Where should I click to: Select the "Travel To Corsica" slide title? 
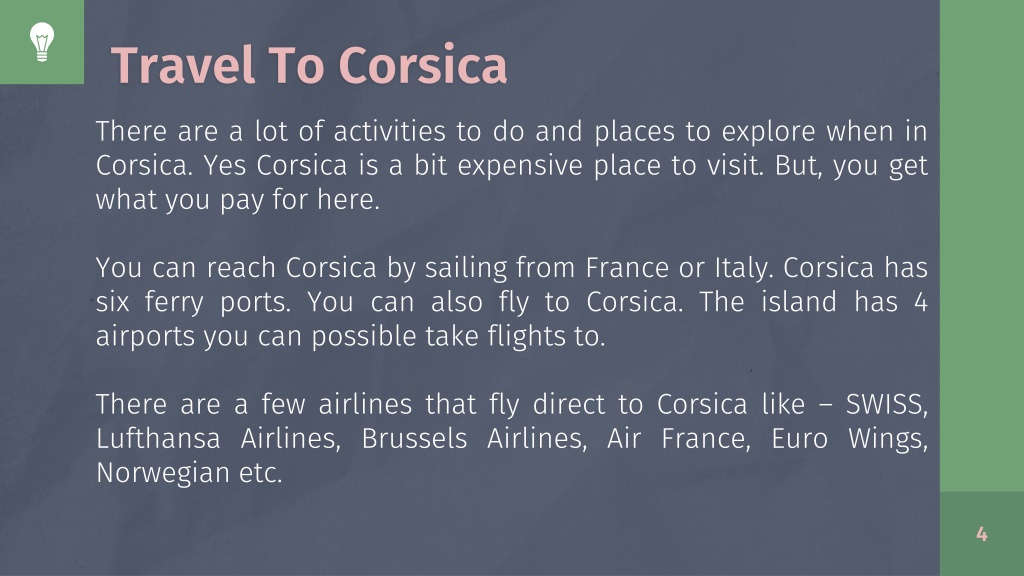tap(309, 65)
